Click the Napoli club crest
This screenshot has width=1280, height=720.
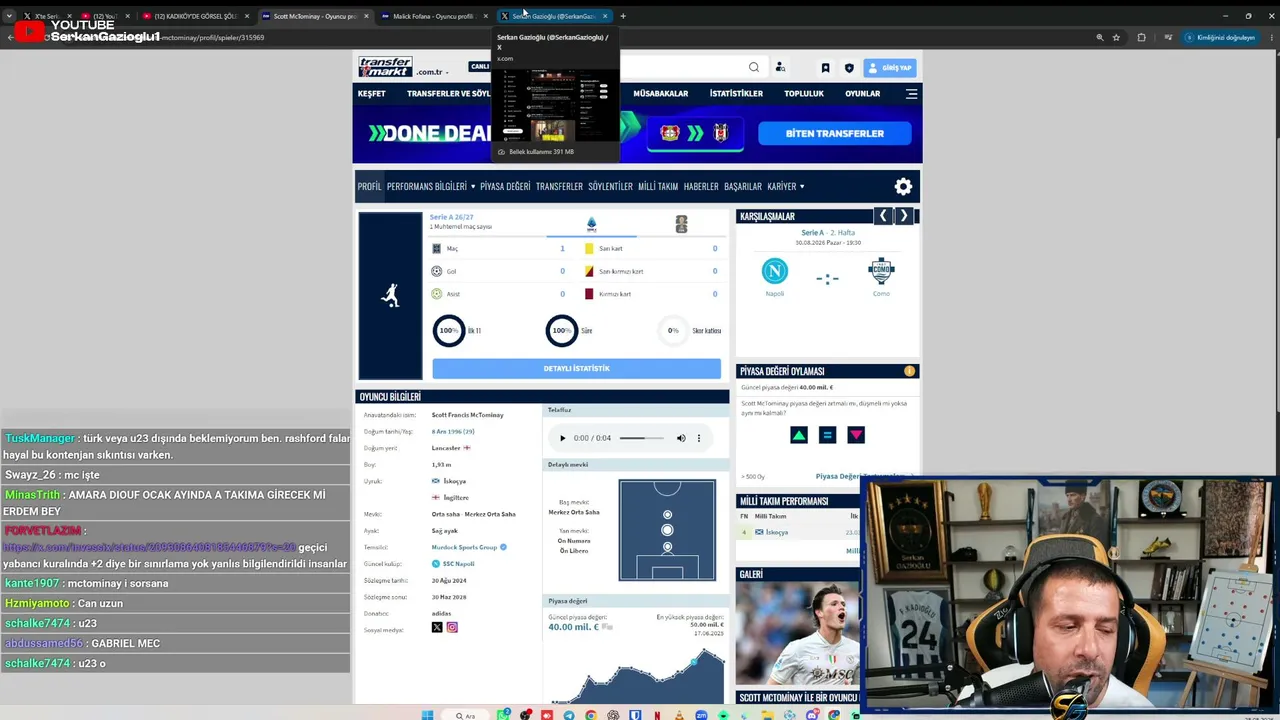pyautogui.click(x=775, y=271)
